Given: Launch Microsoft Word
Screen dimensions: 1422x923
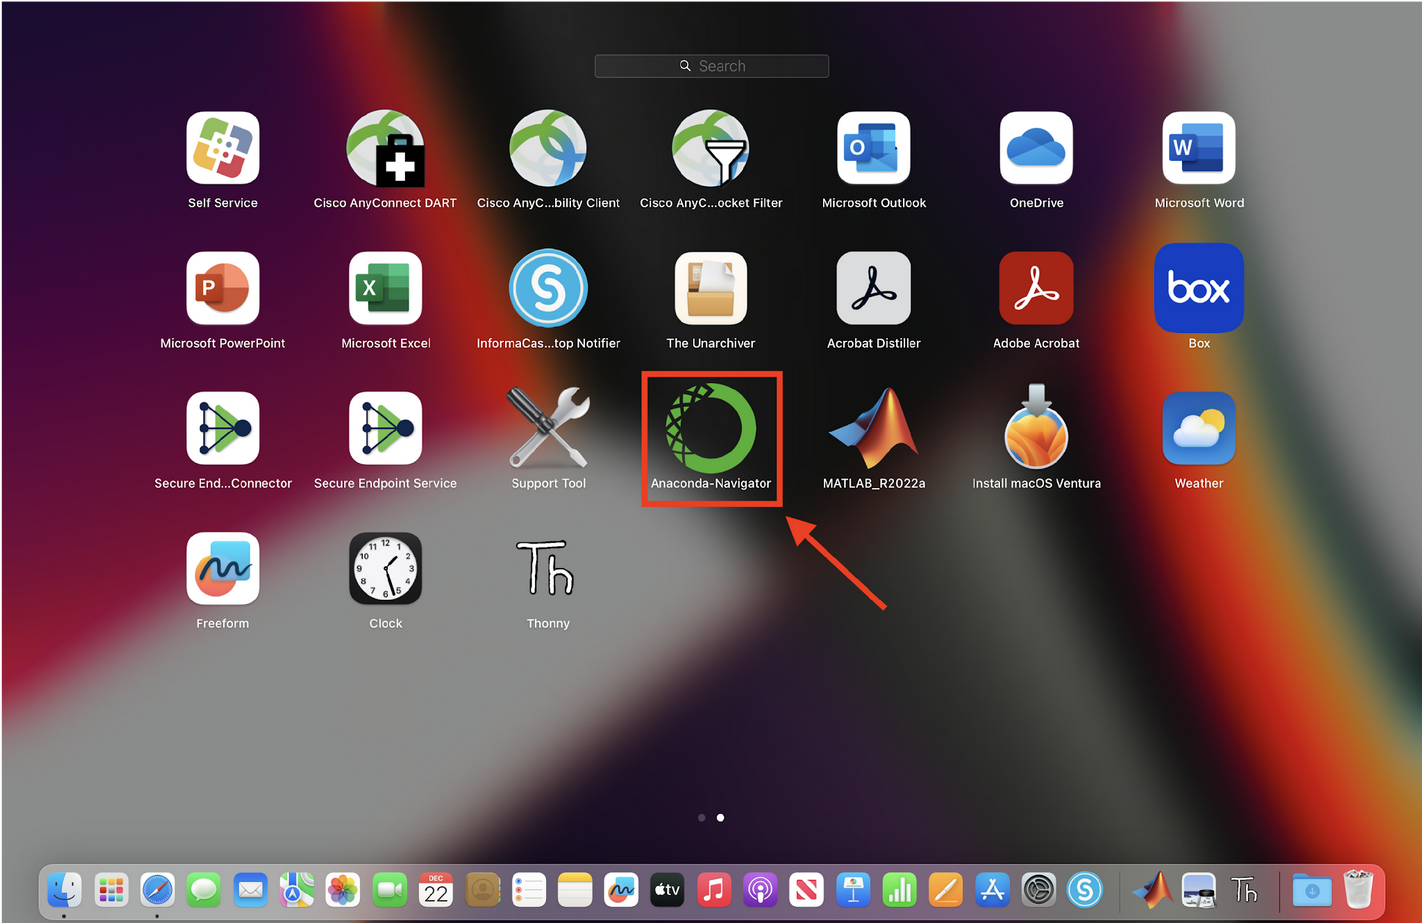Looking at the screenshot, I should pos(1199,148).
